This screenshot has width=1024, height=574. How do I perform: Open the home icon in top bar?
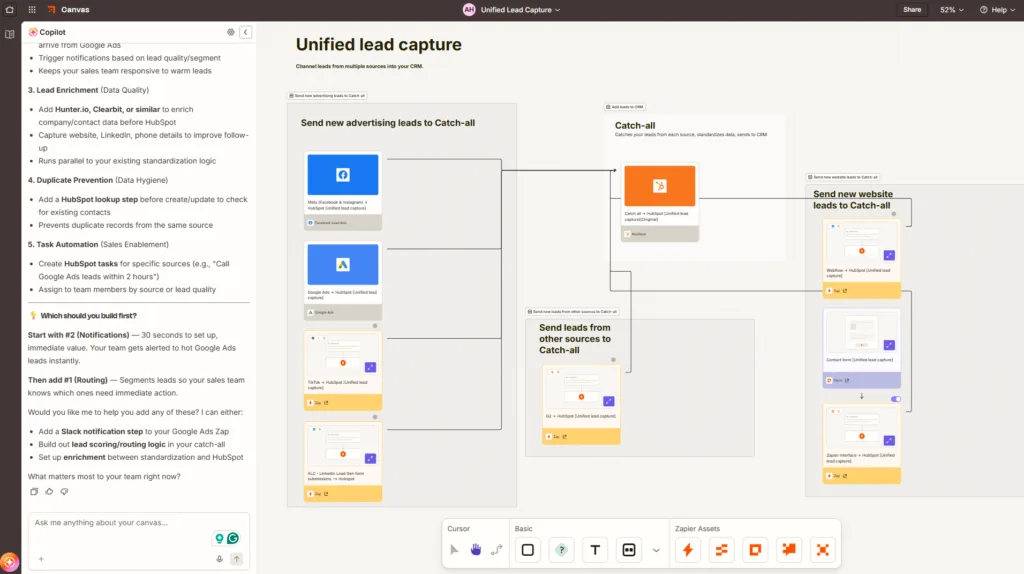pos(9,10)
